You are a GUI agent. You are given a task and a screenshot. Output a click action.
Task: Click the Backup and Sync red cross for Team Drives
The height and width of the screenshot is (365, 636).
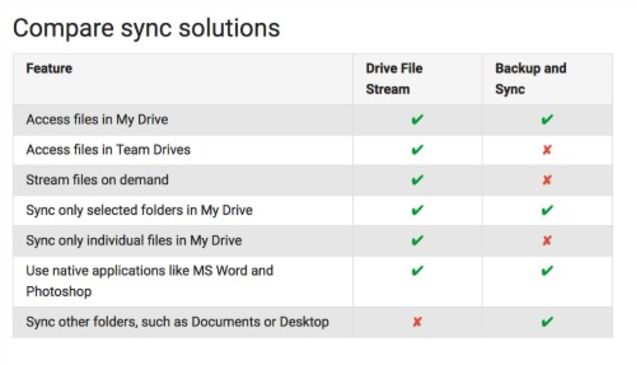click(547, 150)
